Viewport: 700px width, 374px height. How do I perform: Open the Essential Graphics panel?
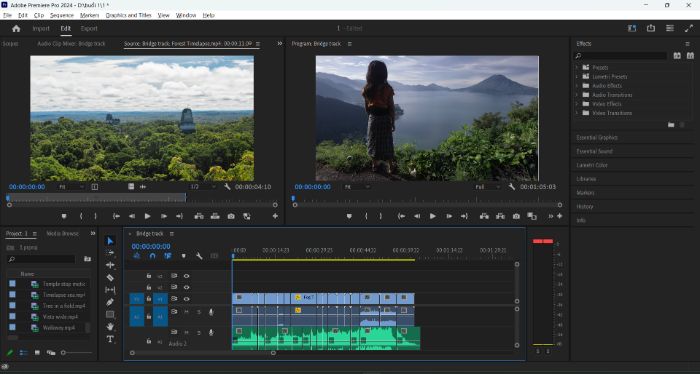[x=597, y=137]
